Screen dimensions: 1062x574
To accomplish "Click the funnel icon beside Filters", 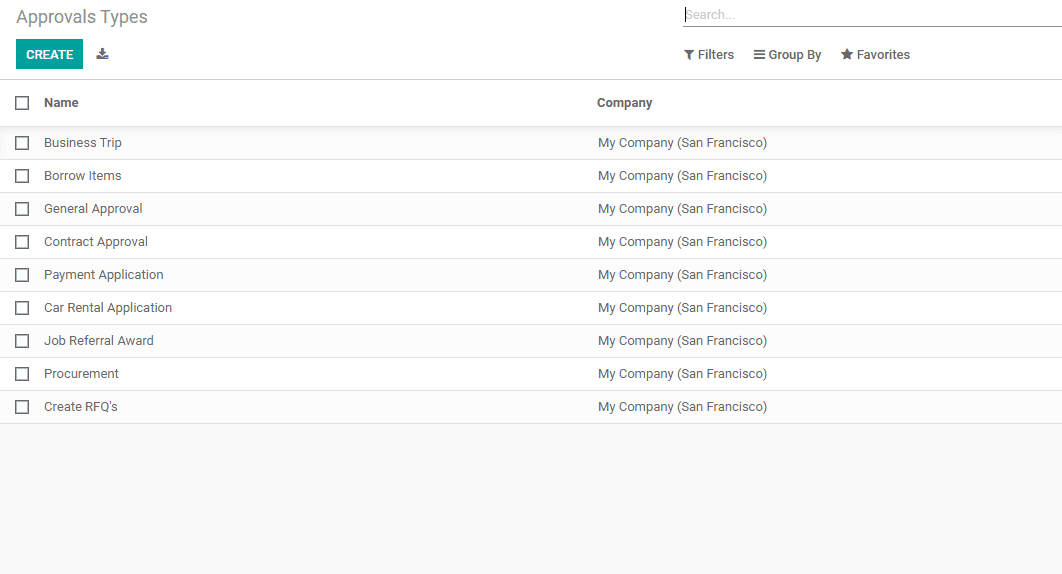I will coord(689,55).
